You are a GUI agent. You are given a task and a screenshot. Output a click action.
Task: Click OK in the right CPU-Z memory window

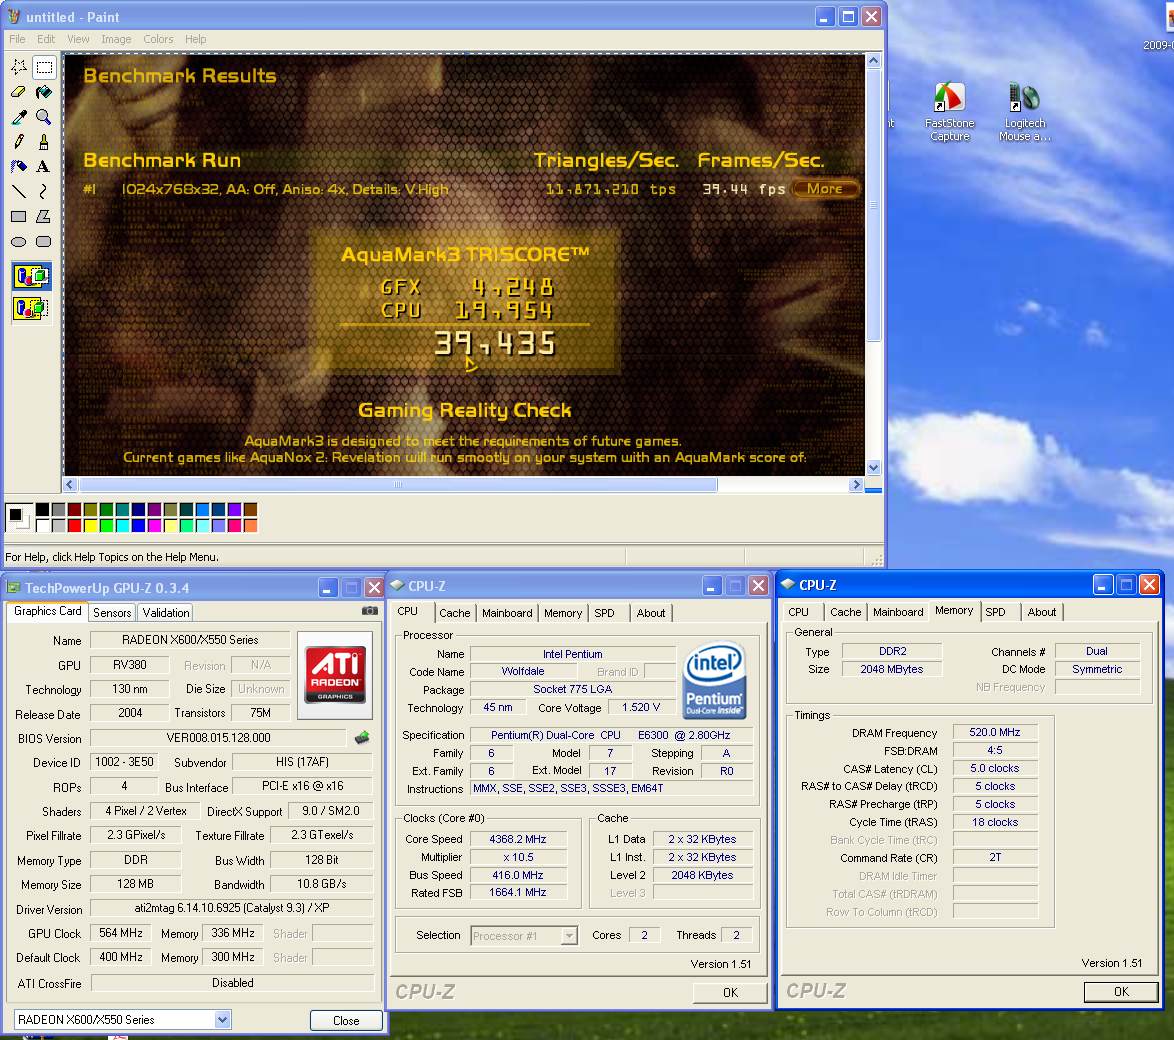(1121, 991)
